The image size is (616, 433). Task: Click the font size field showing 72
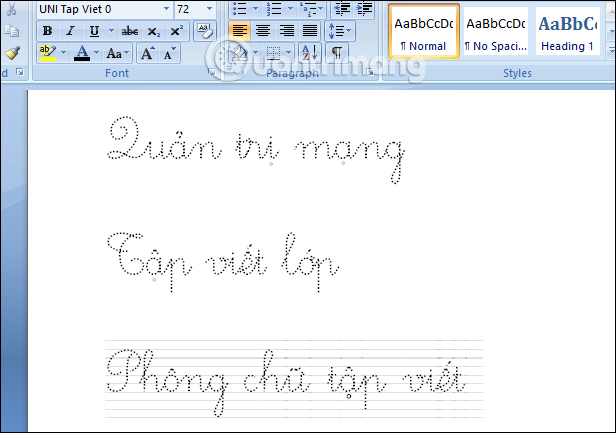point(189,9)
